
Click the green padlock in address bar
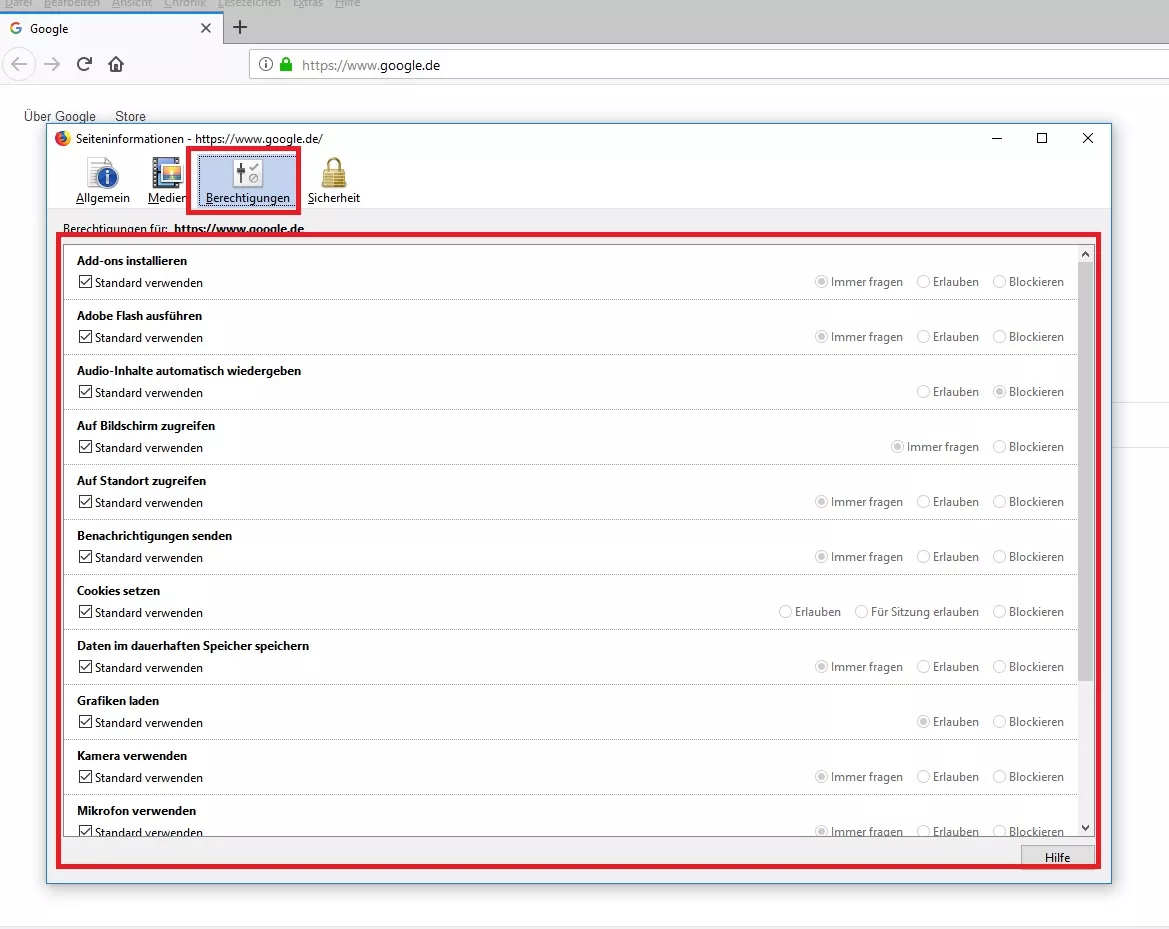click(286, 64)
